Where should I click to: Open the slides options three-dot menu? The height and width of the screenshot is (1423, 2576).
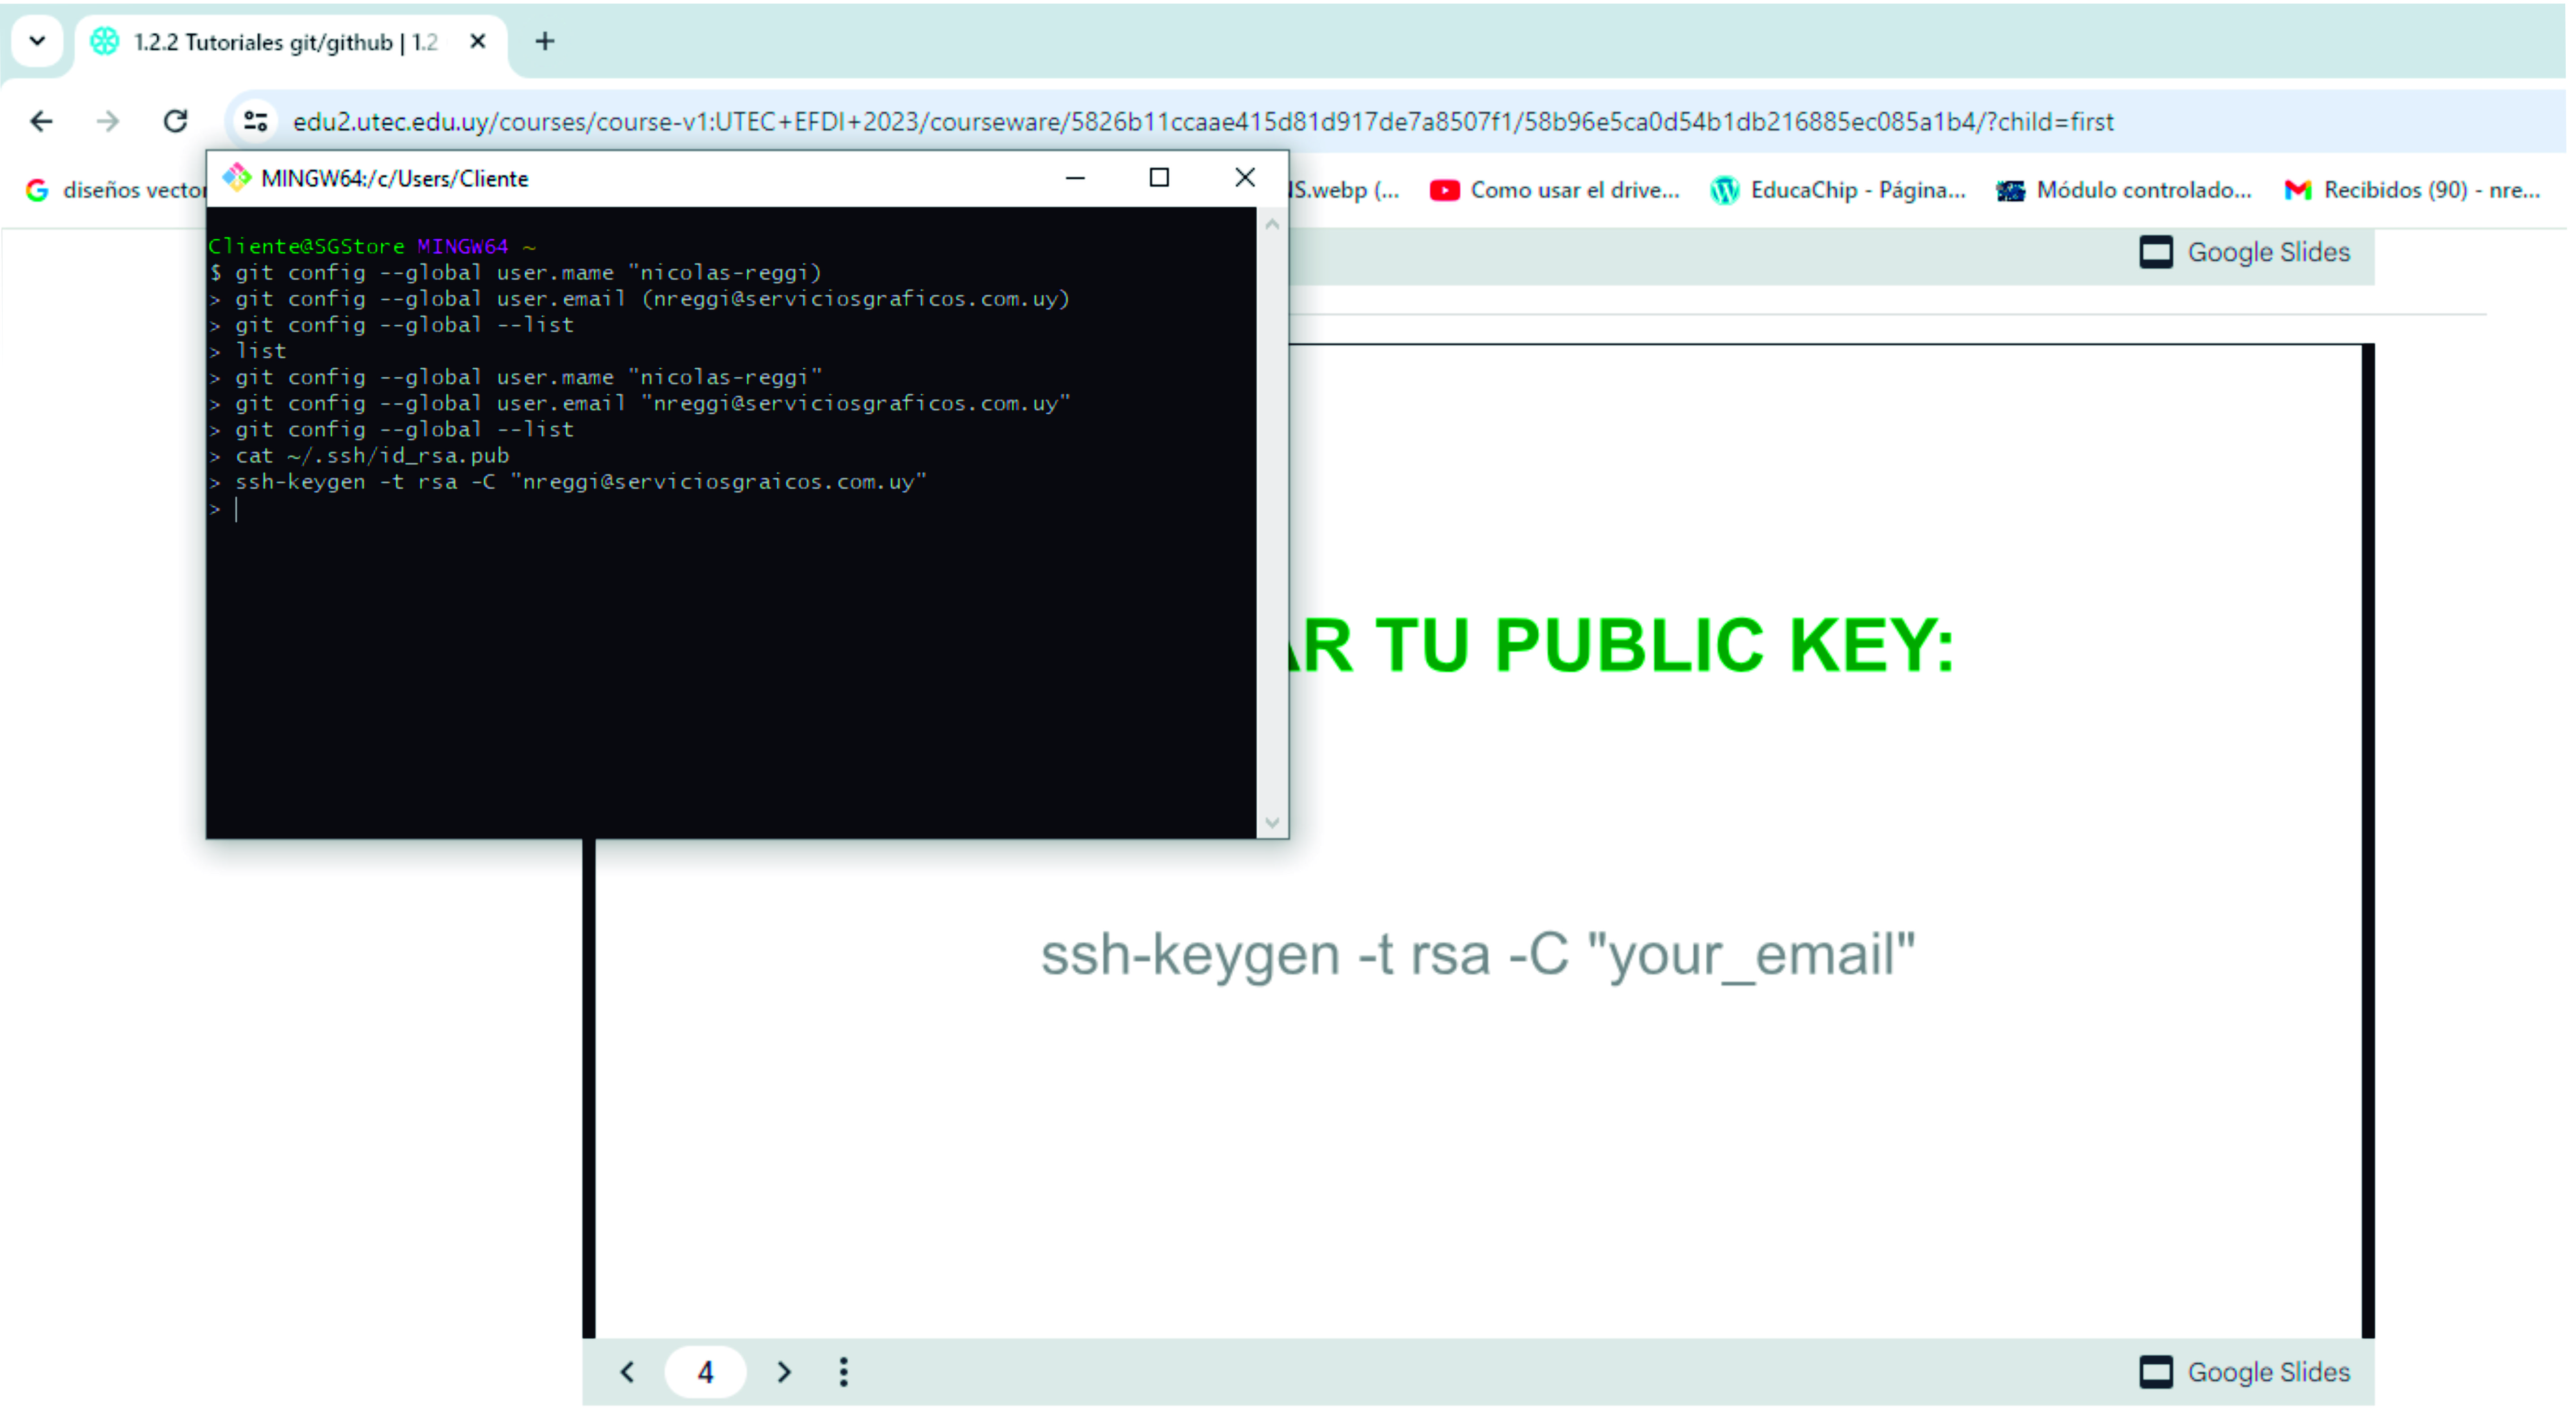click(x=844, y=1373)
